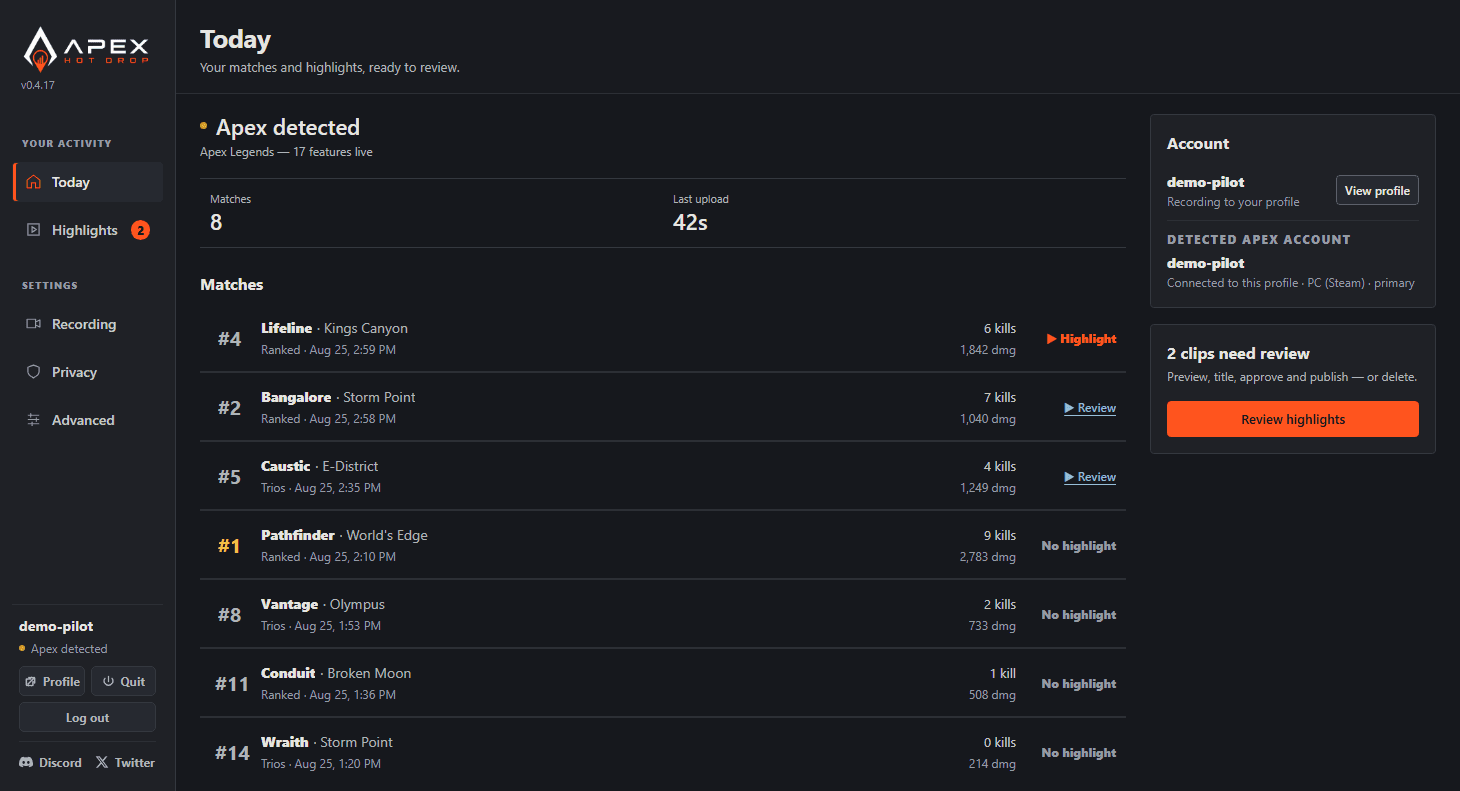Open the Twitter link
The image size is (1460, 791).
click(x=125, y=762)
